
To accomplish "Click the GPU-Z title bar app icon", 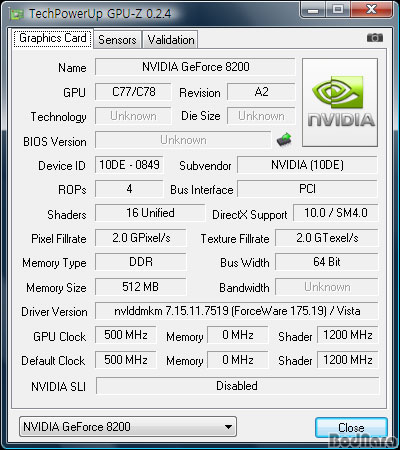I will (17, 14).
